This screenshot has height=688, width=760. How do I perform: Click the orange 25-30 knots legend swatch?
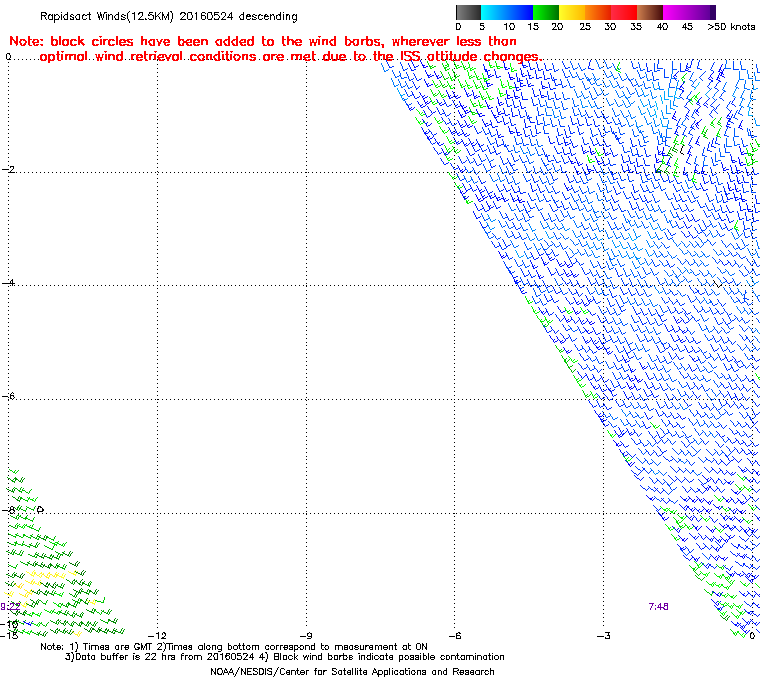(598, 12)
